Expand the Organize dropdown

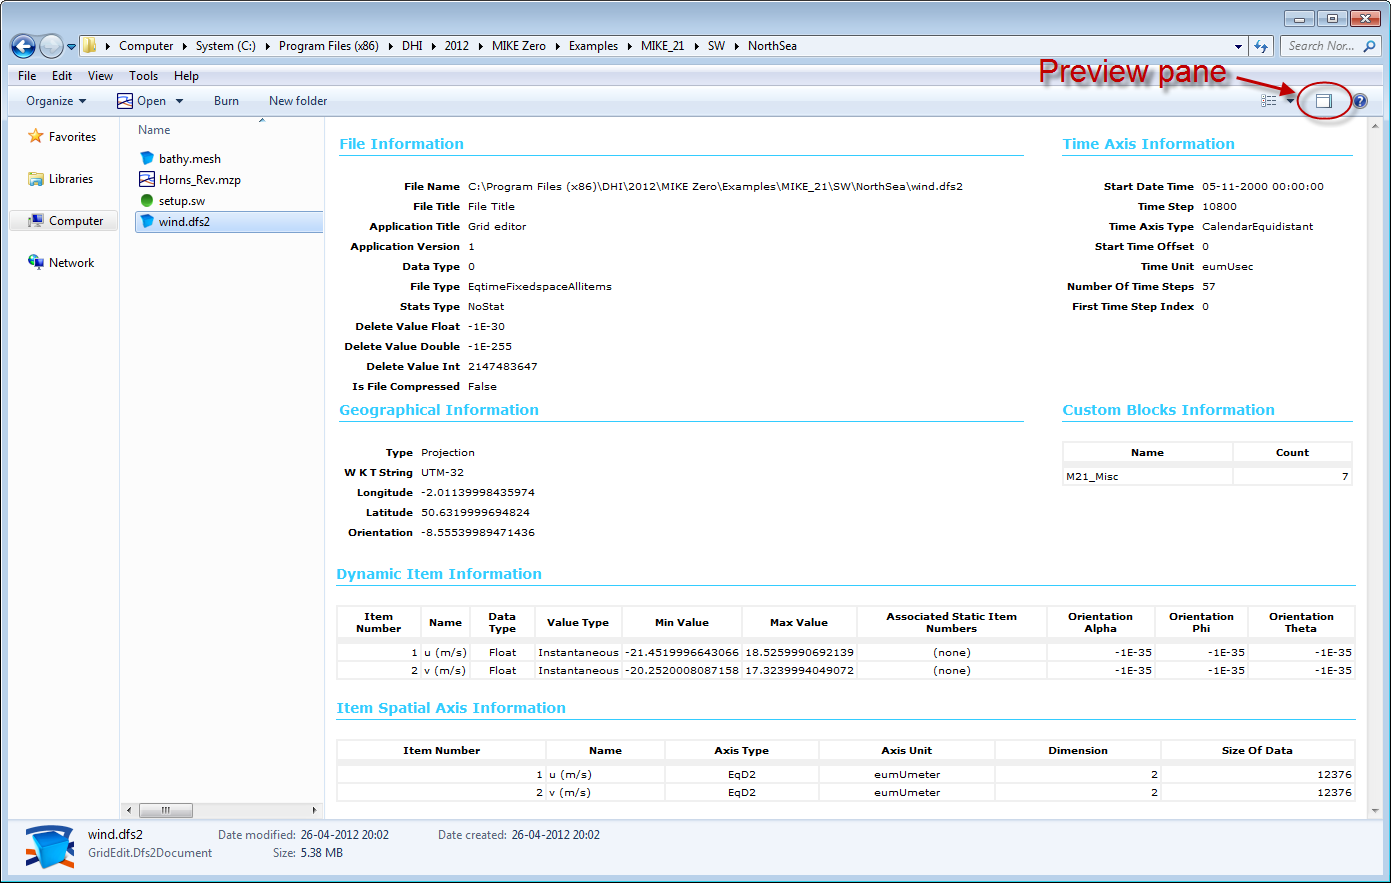56,101
